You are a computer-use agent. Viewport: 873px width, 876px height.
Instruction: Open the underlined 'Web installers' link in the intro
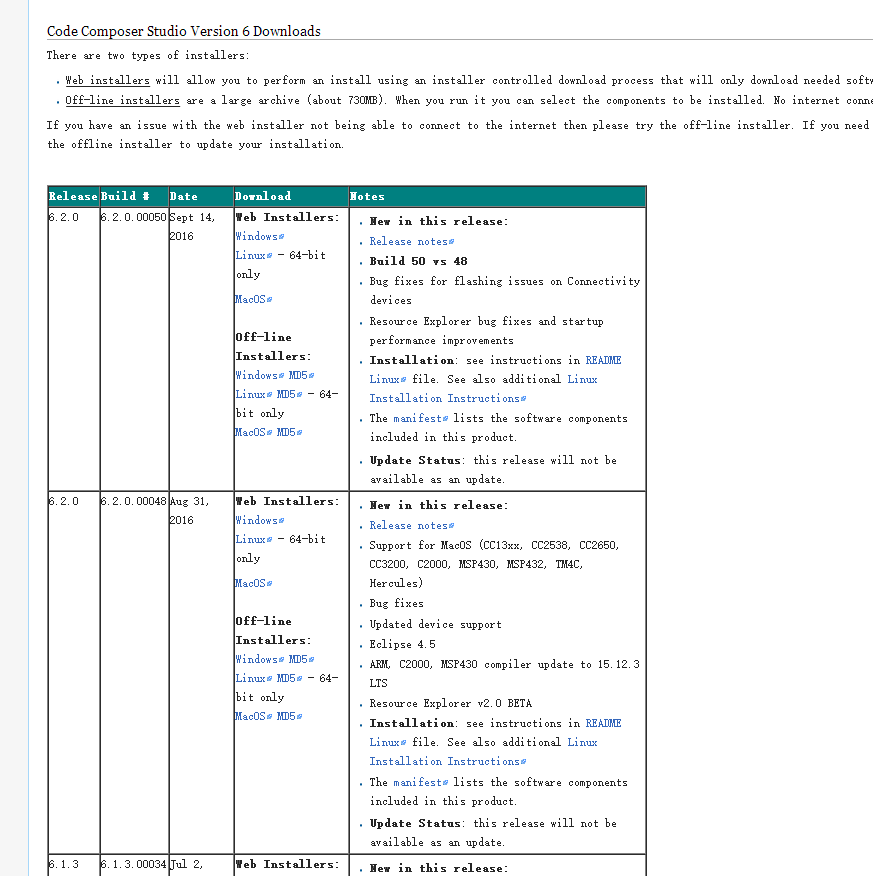(x=107, y=80)
